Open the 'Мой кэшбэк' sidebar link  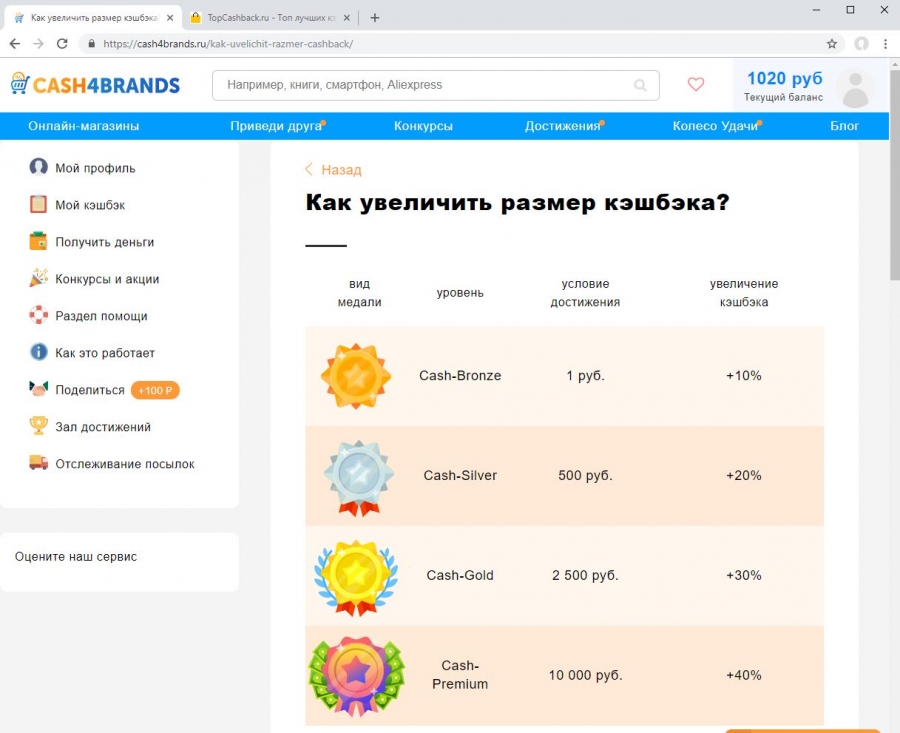click(90, 205)
